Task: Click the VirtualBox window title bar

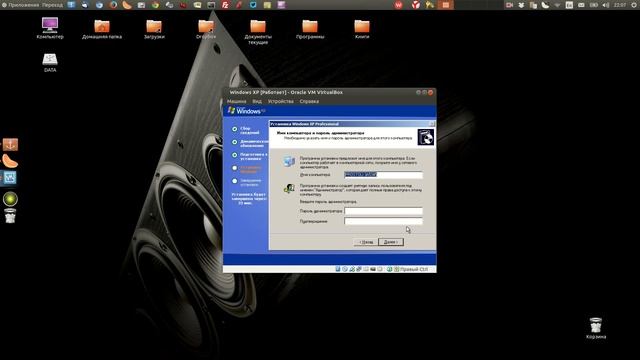Action: pos(329,92)
